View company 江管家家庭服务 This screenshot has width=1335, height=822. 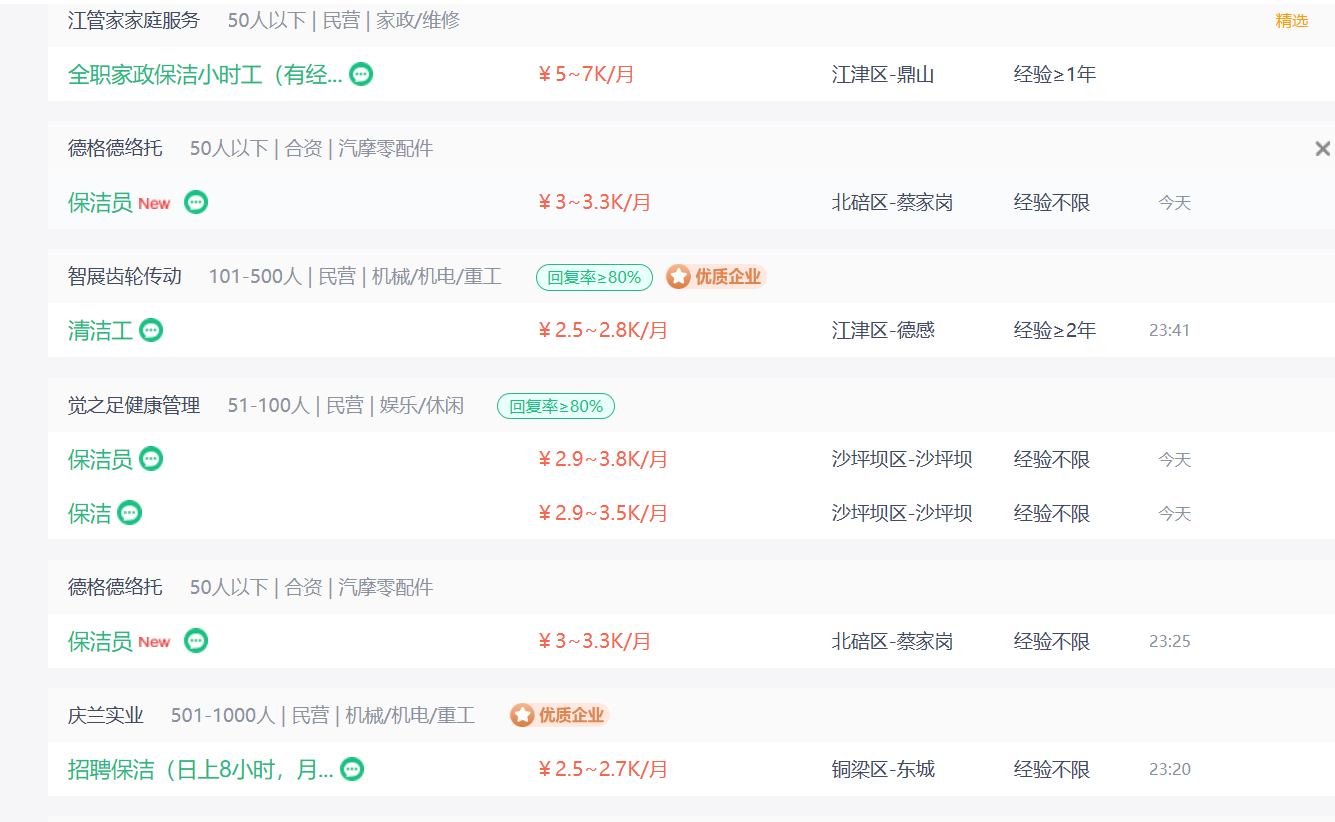pyautogui.click(x=134, y=20)
